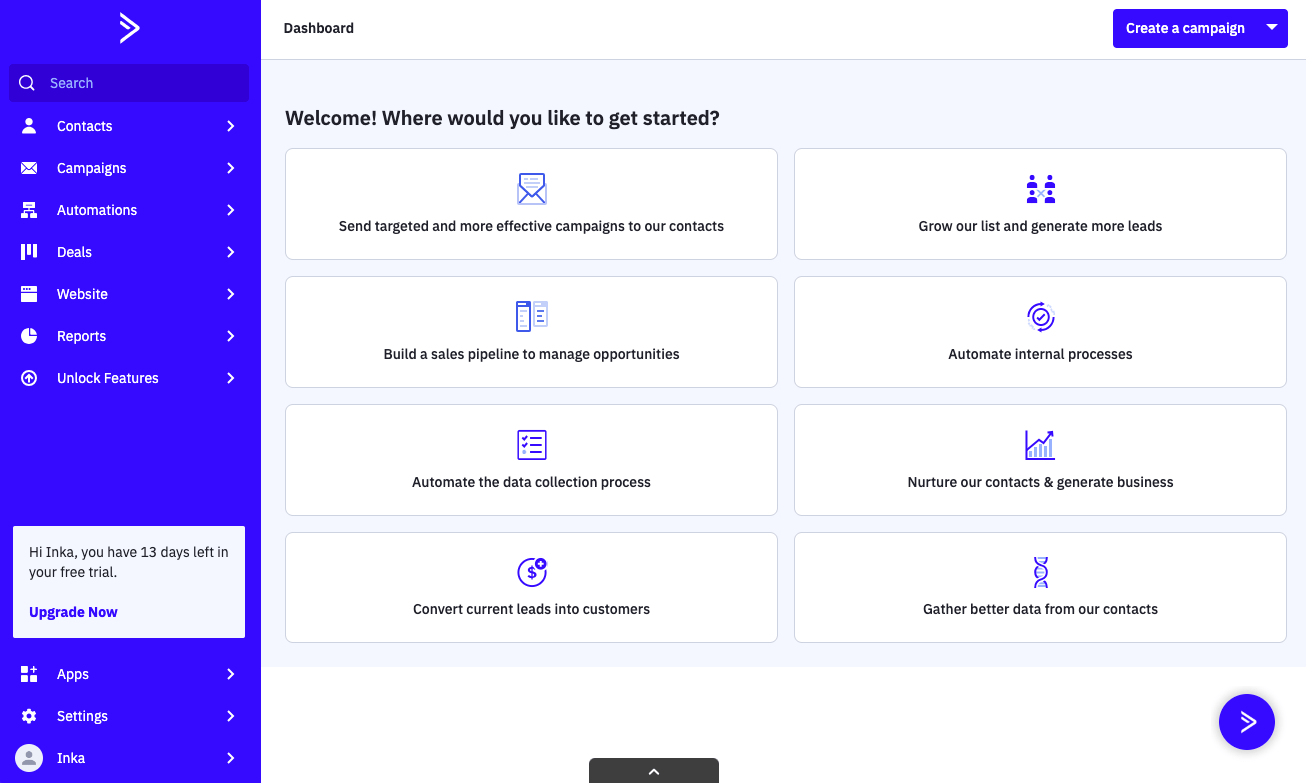Open the Contacts menu item
Viewport: 1306px width, 783px height.
pyautogui.click(x=130, y=126)
